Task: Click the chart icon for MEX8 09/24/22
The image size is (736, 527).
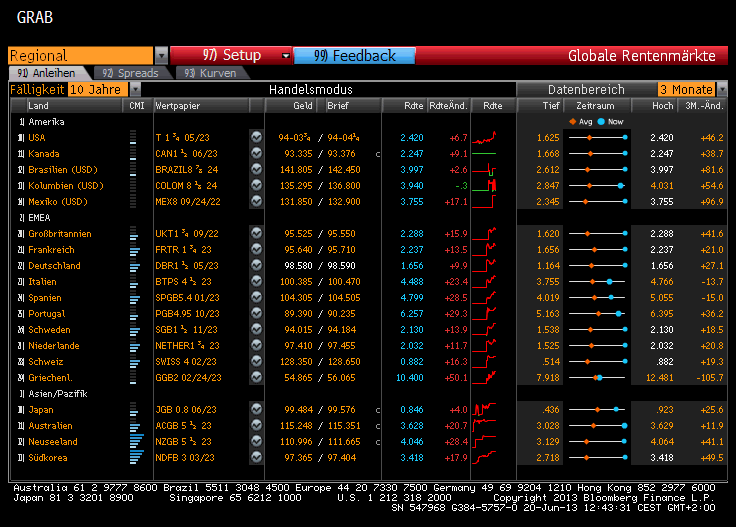Action: point(256,201)
